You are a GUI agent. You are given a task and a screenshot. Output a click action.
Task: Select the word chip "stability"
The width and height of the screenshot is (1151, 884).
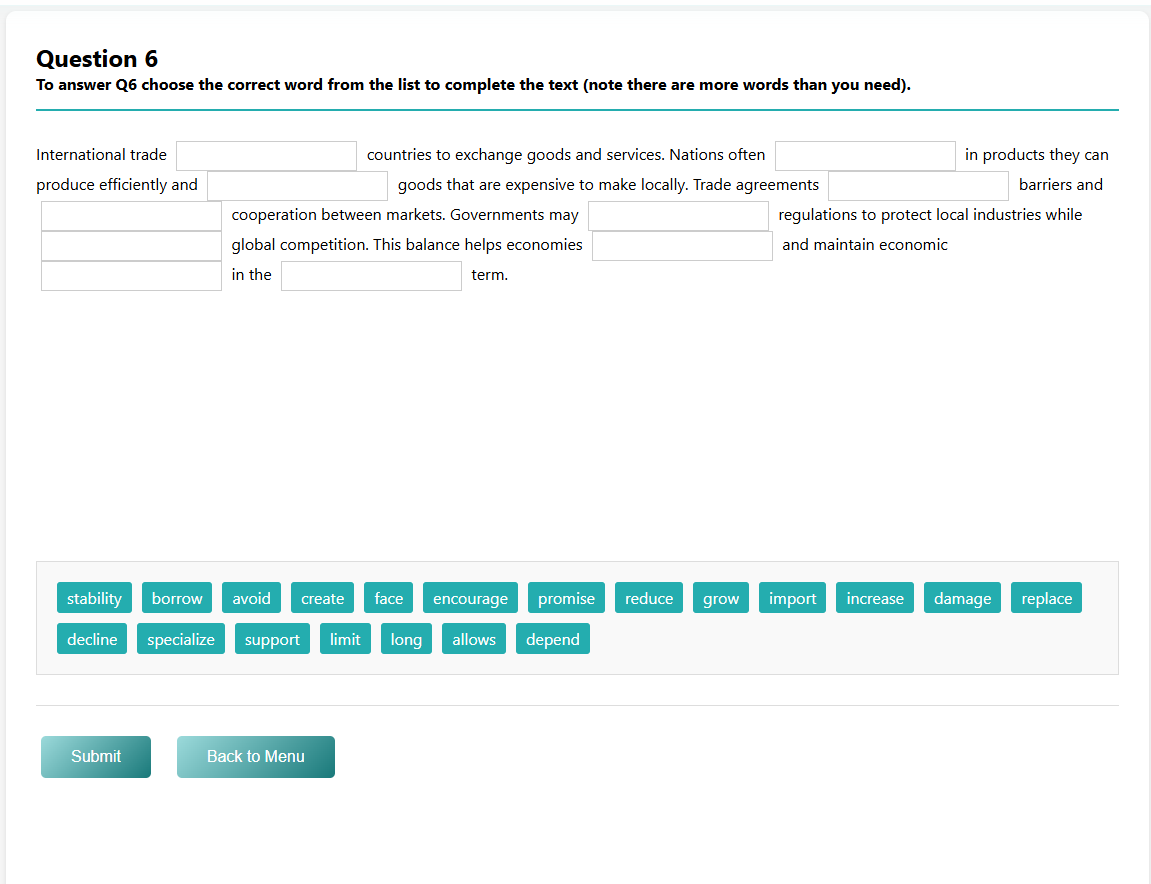(x=94, y=597)
